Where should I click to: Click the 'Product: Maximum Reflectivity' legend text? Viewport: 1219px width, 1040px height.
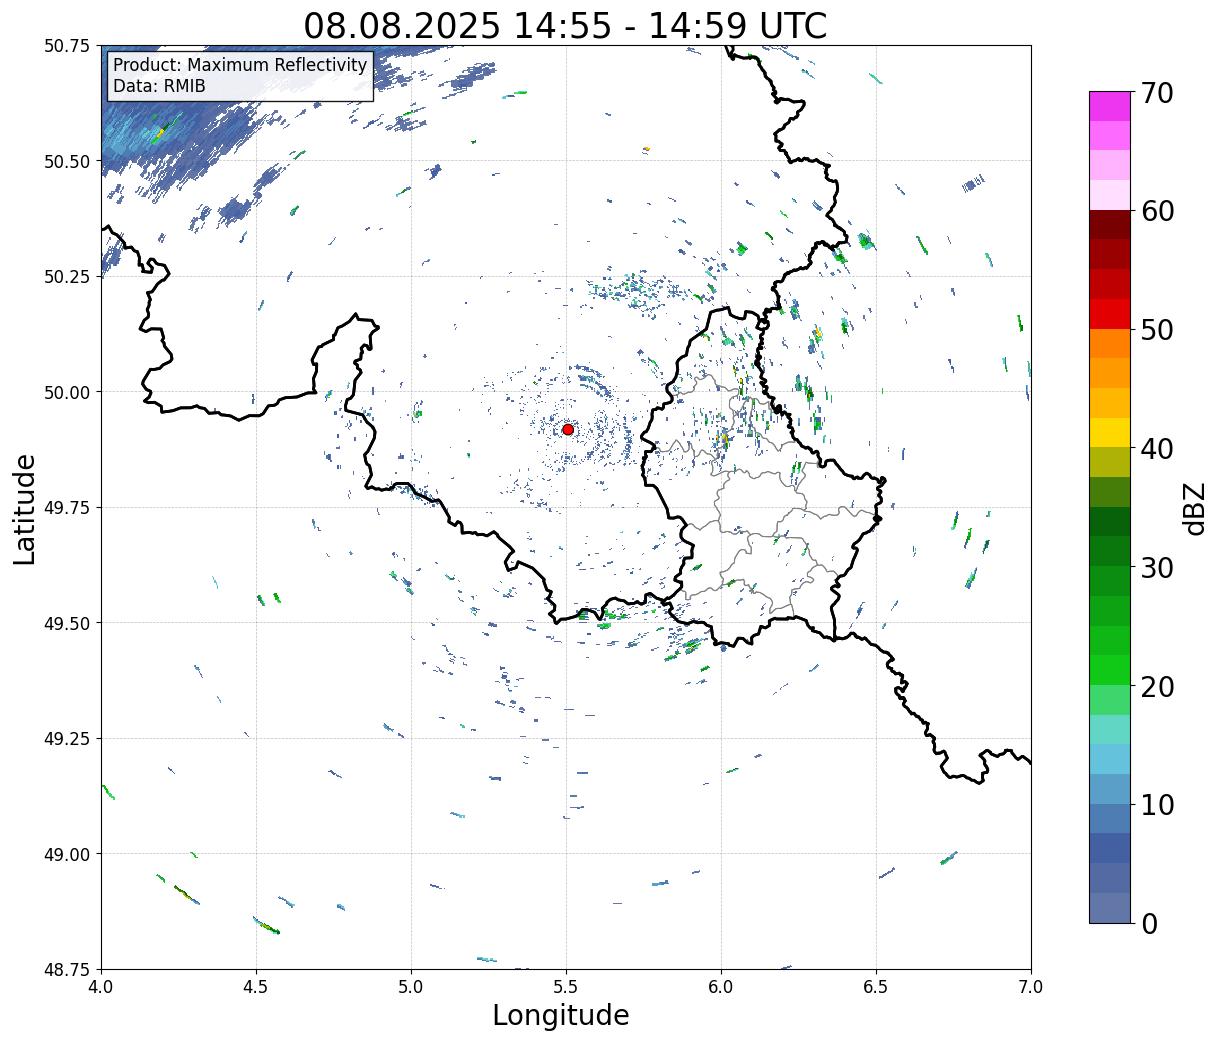[x=240, y=65]
